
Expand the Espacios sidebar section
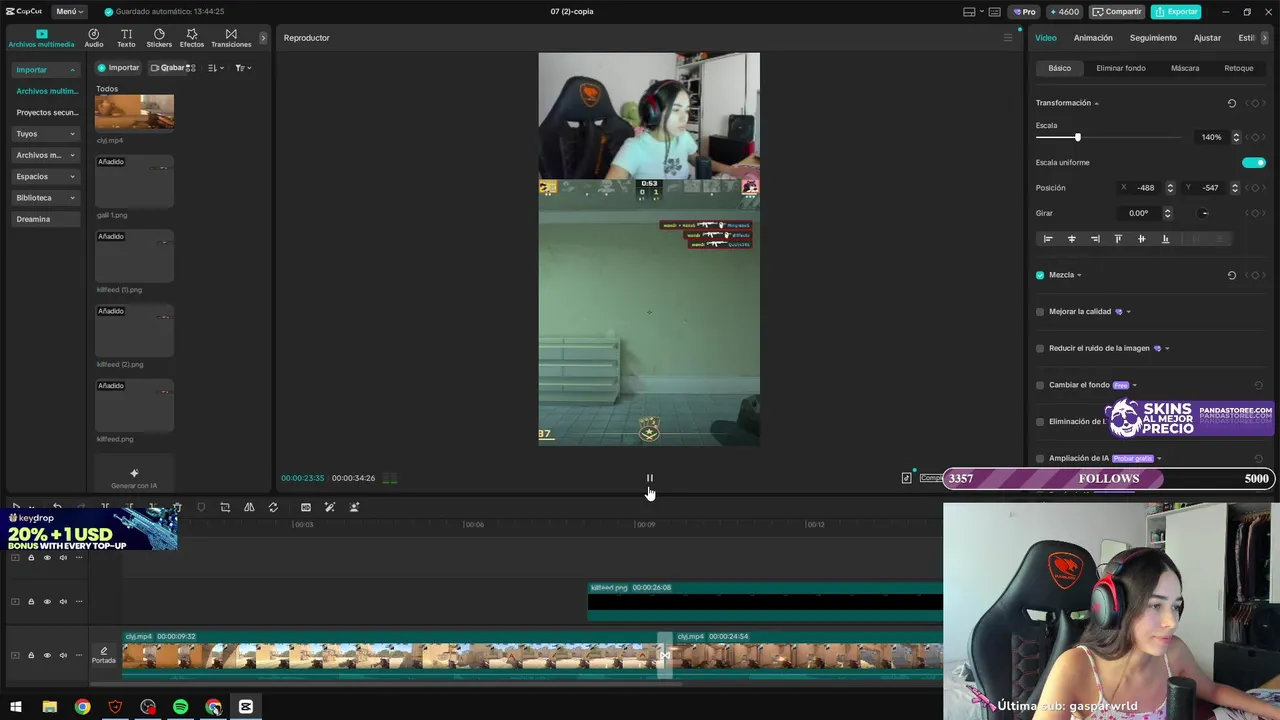point(72,177)
